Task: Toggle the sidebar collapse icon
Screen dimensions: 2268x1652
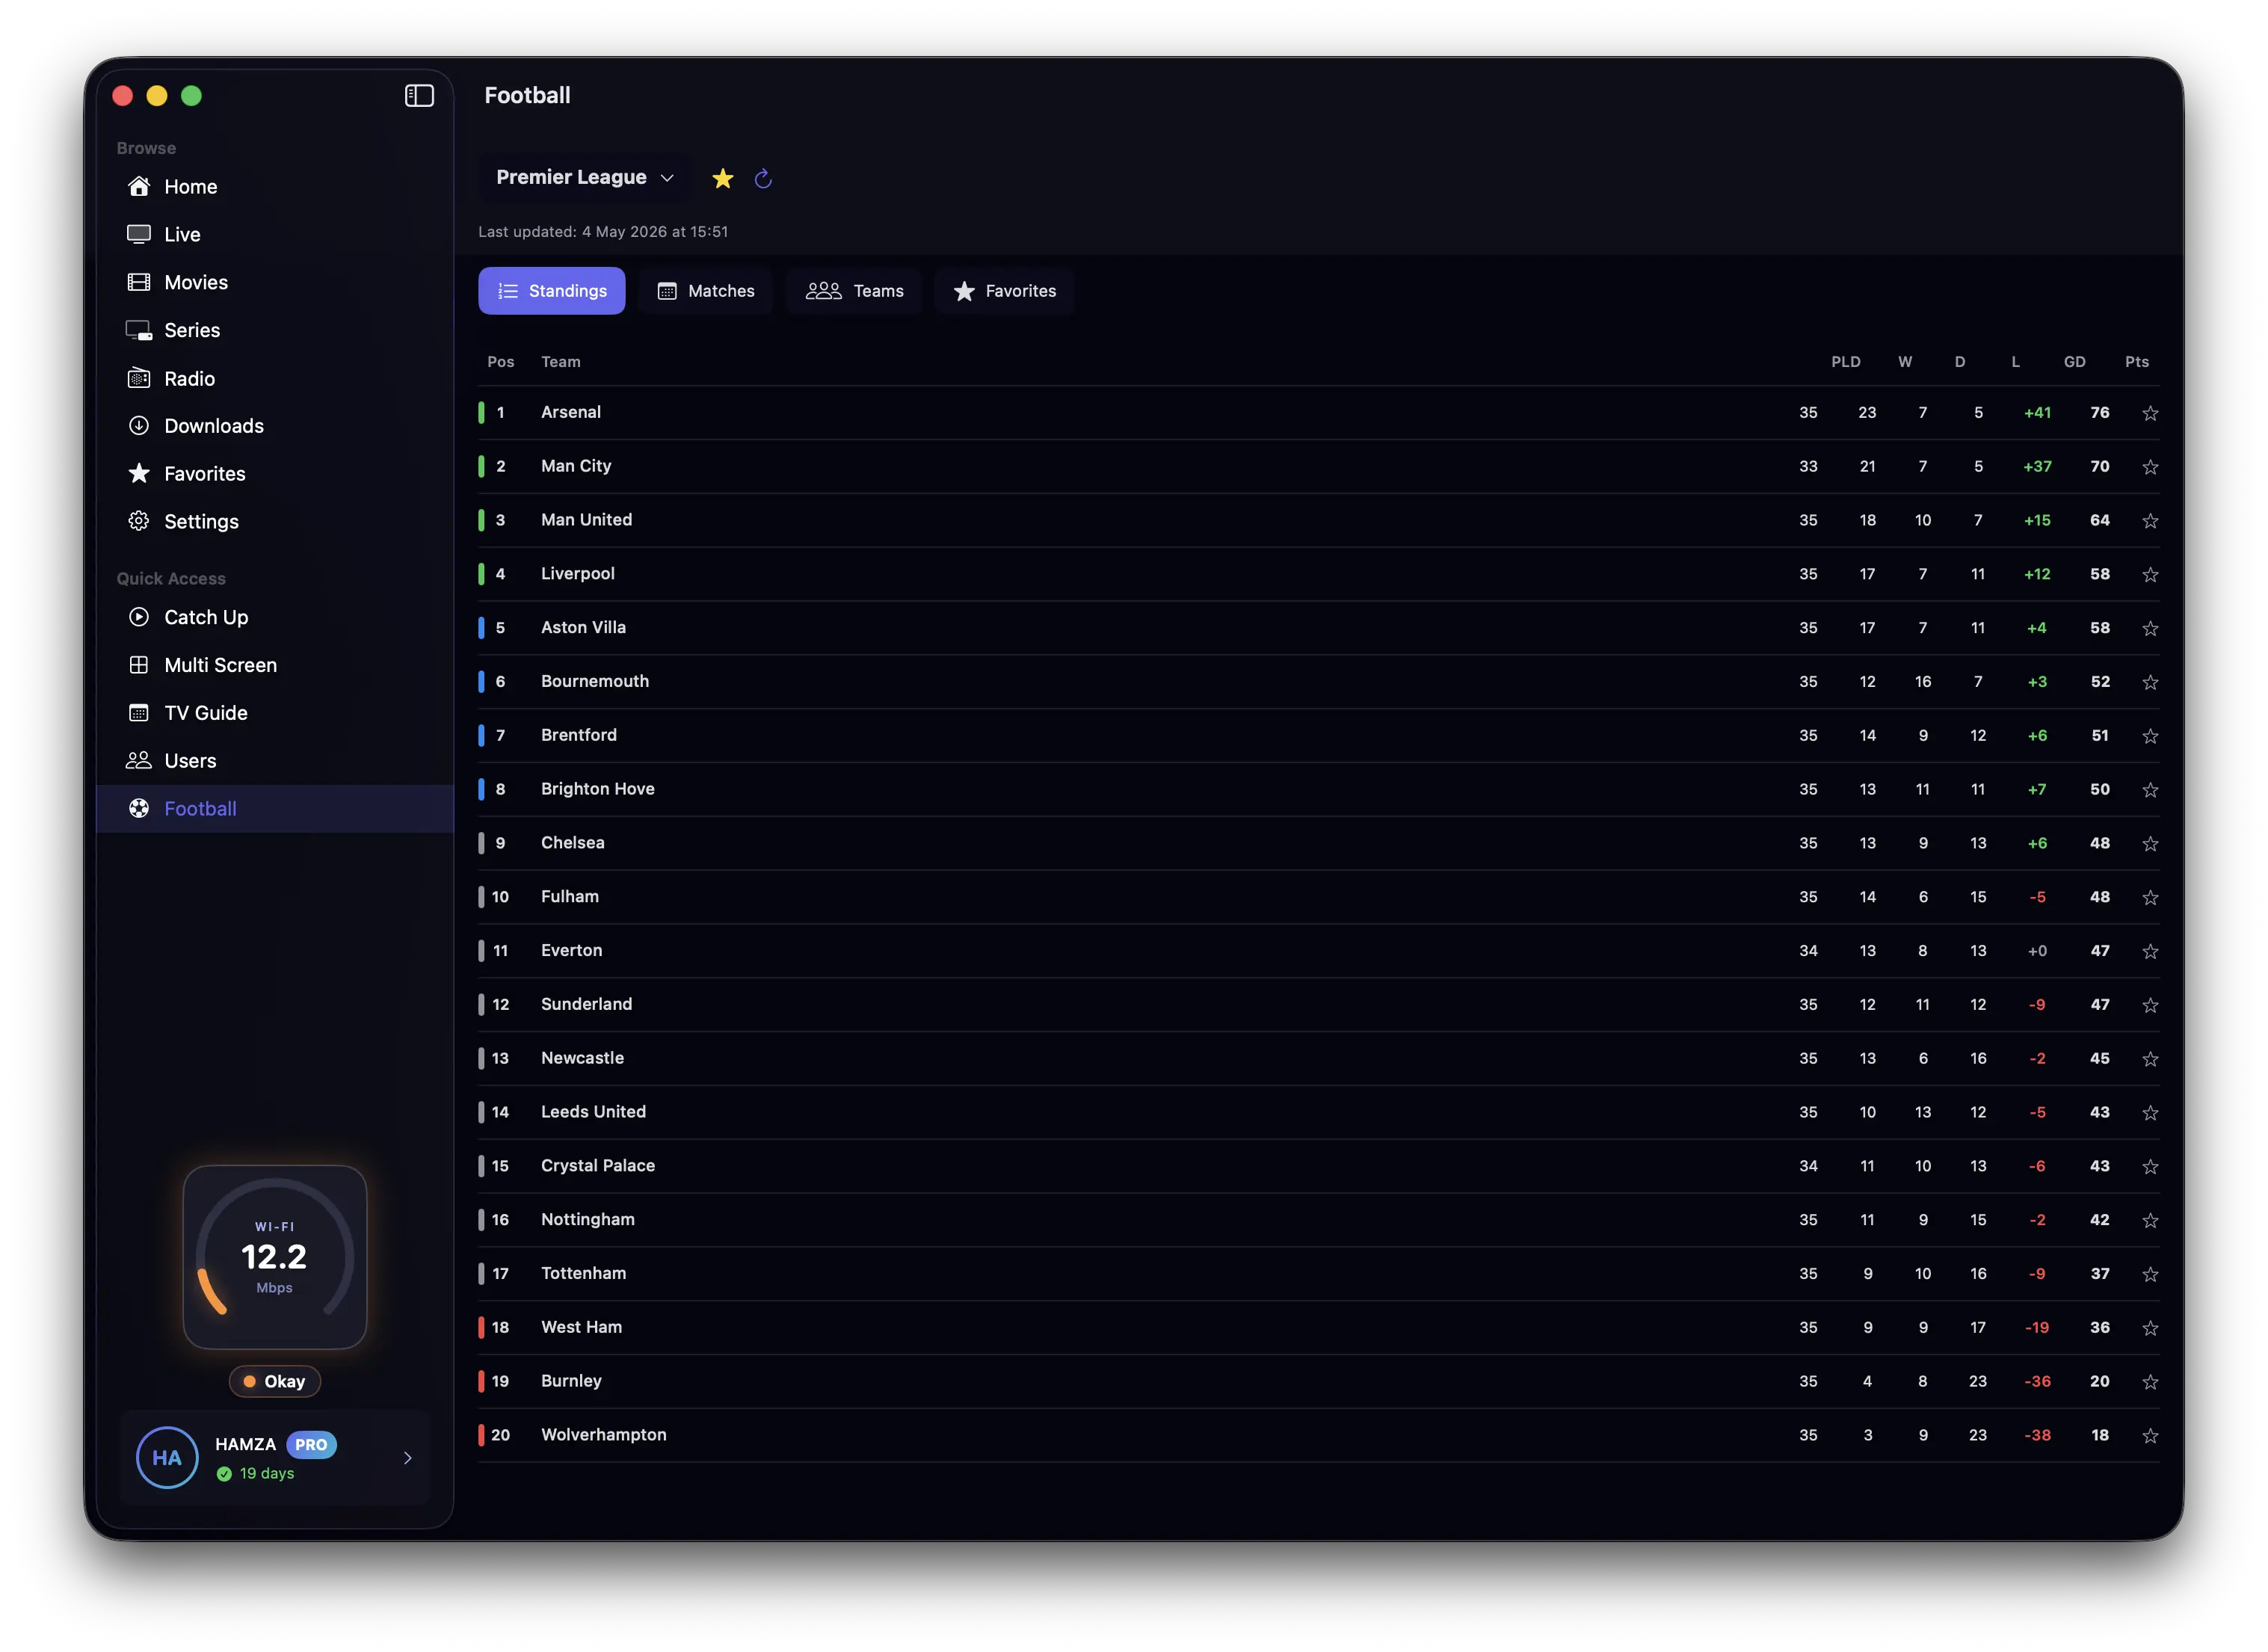Action: tap(419, 95)
